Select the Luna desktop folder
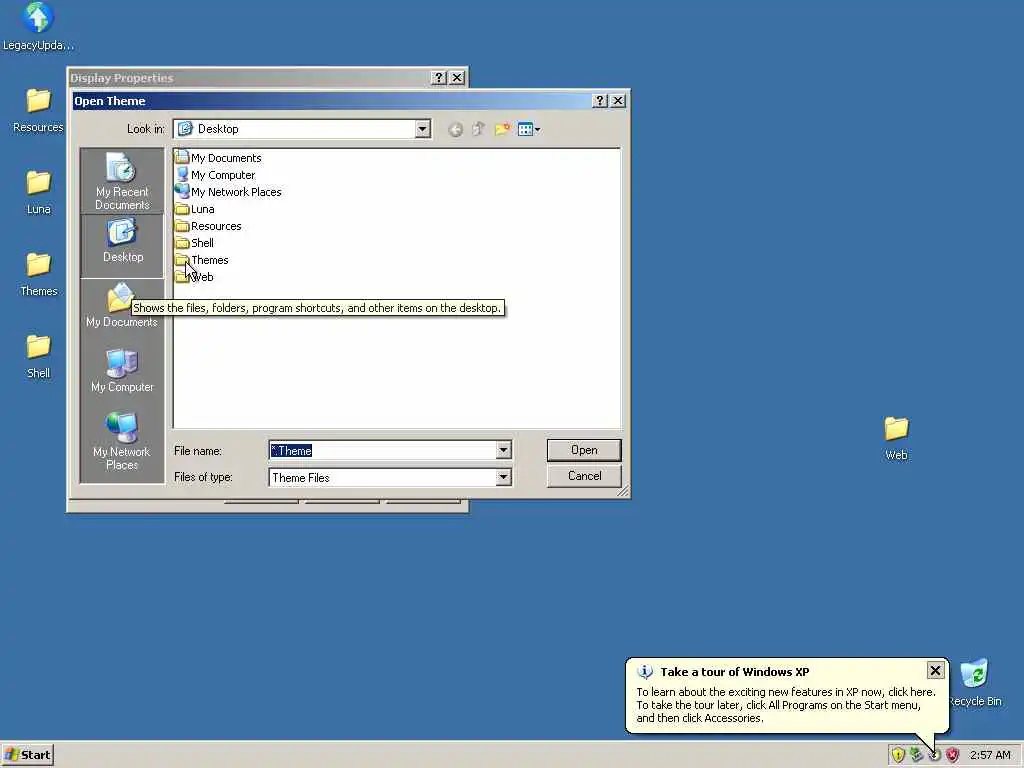Screen dimensions: 1024x768 [38, 193]
